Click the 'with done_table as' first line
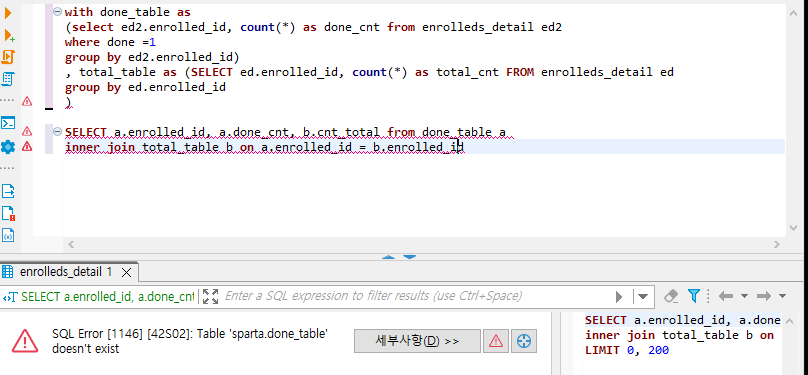808x375 pixels. pyautogui.click(x=128, y=11)
